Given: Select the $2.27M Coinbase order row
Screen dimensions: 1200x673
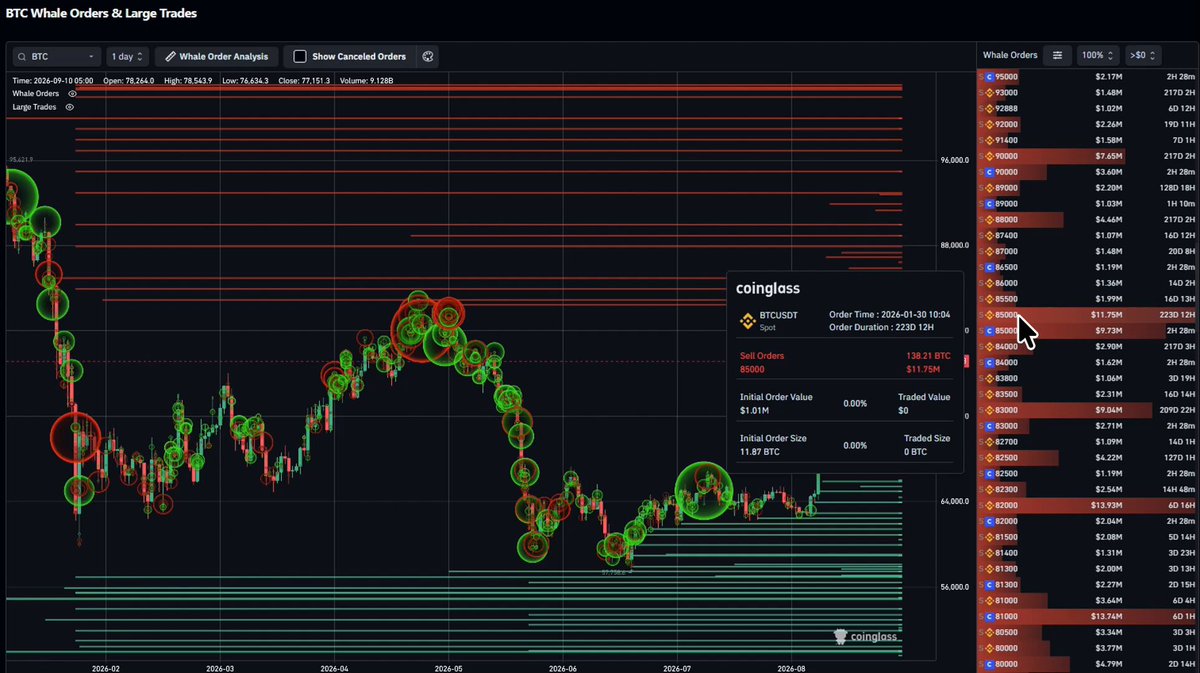Looking at the screenshot, I should tap(1088, 584).
